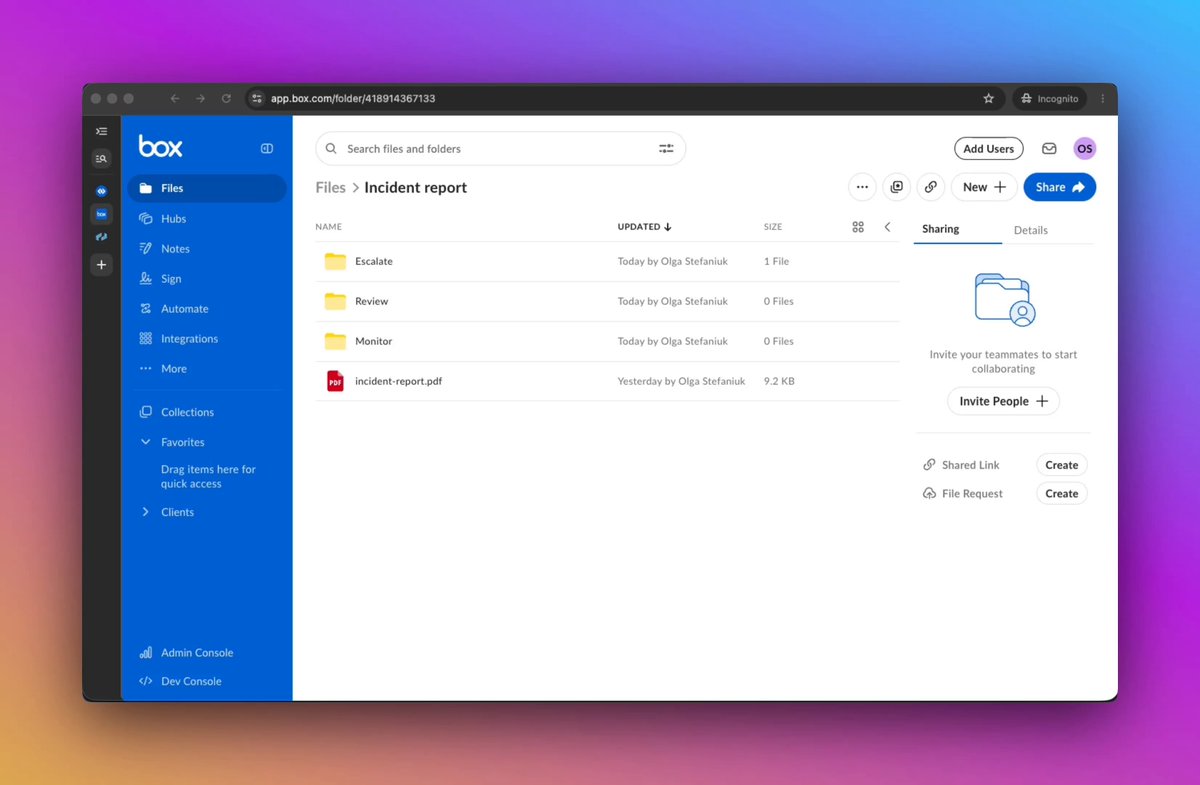Viewport: 1200px width, 785px height.
Task: Create a Shared Link
Action: pyautogui.click(x=1061, y=465)
